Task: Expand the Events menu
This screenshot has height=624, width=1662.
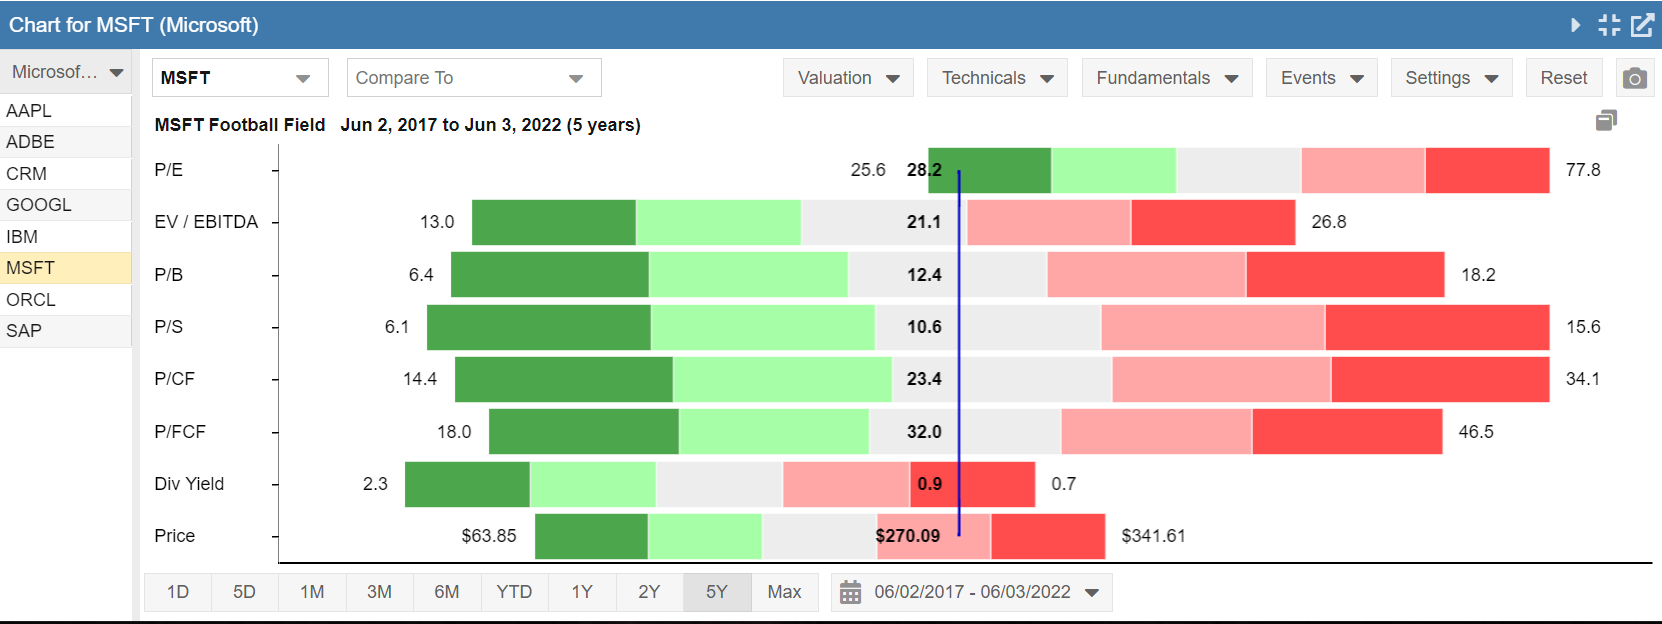Action: (x=1322, y=78)
